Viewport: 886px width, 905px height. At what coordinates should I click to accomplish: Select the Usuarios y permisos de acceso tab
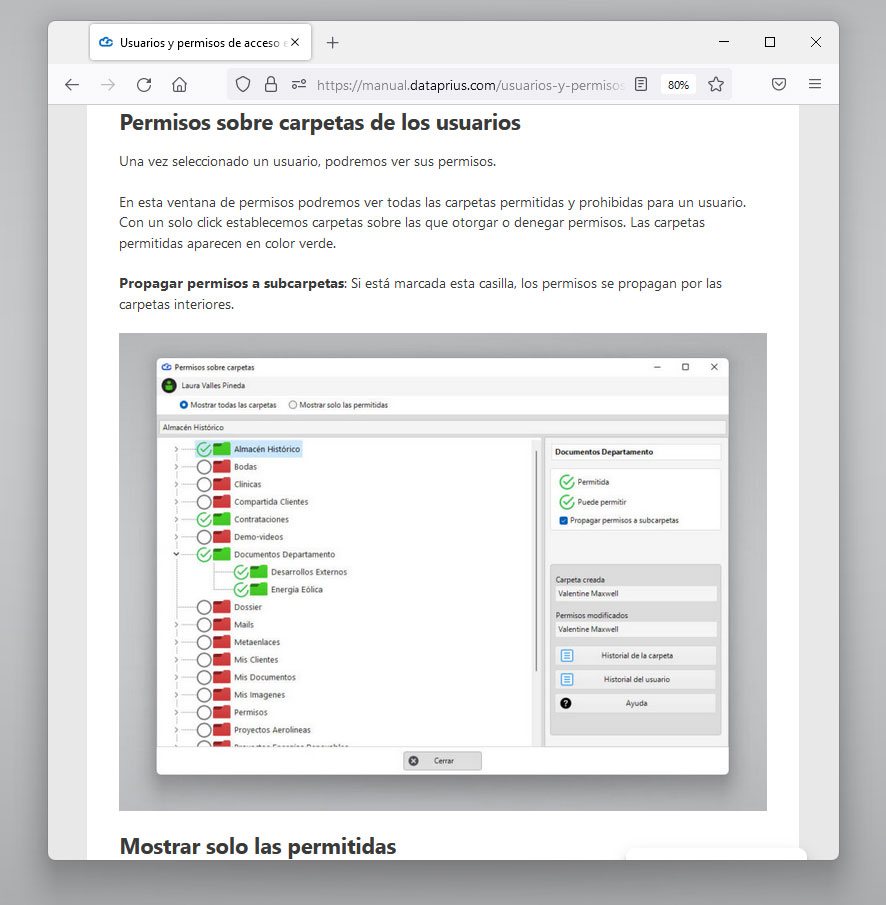[200, 42]
